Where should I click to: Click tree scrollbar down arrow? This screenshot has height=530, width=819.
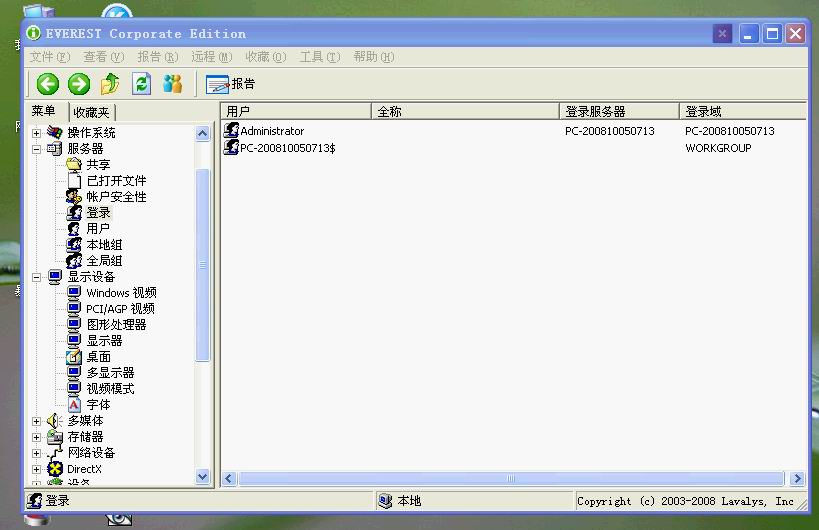click(203, 476)
